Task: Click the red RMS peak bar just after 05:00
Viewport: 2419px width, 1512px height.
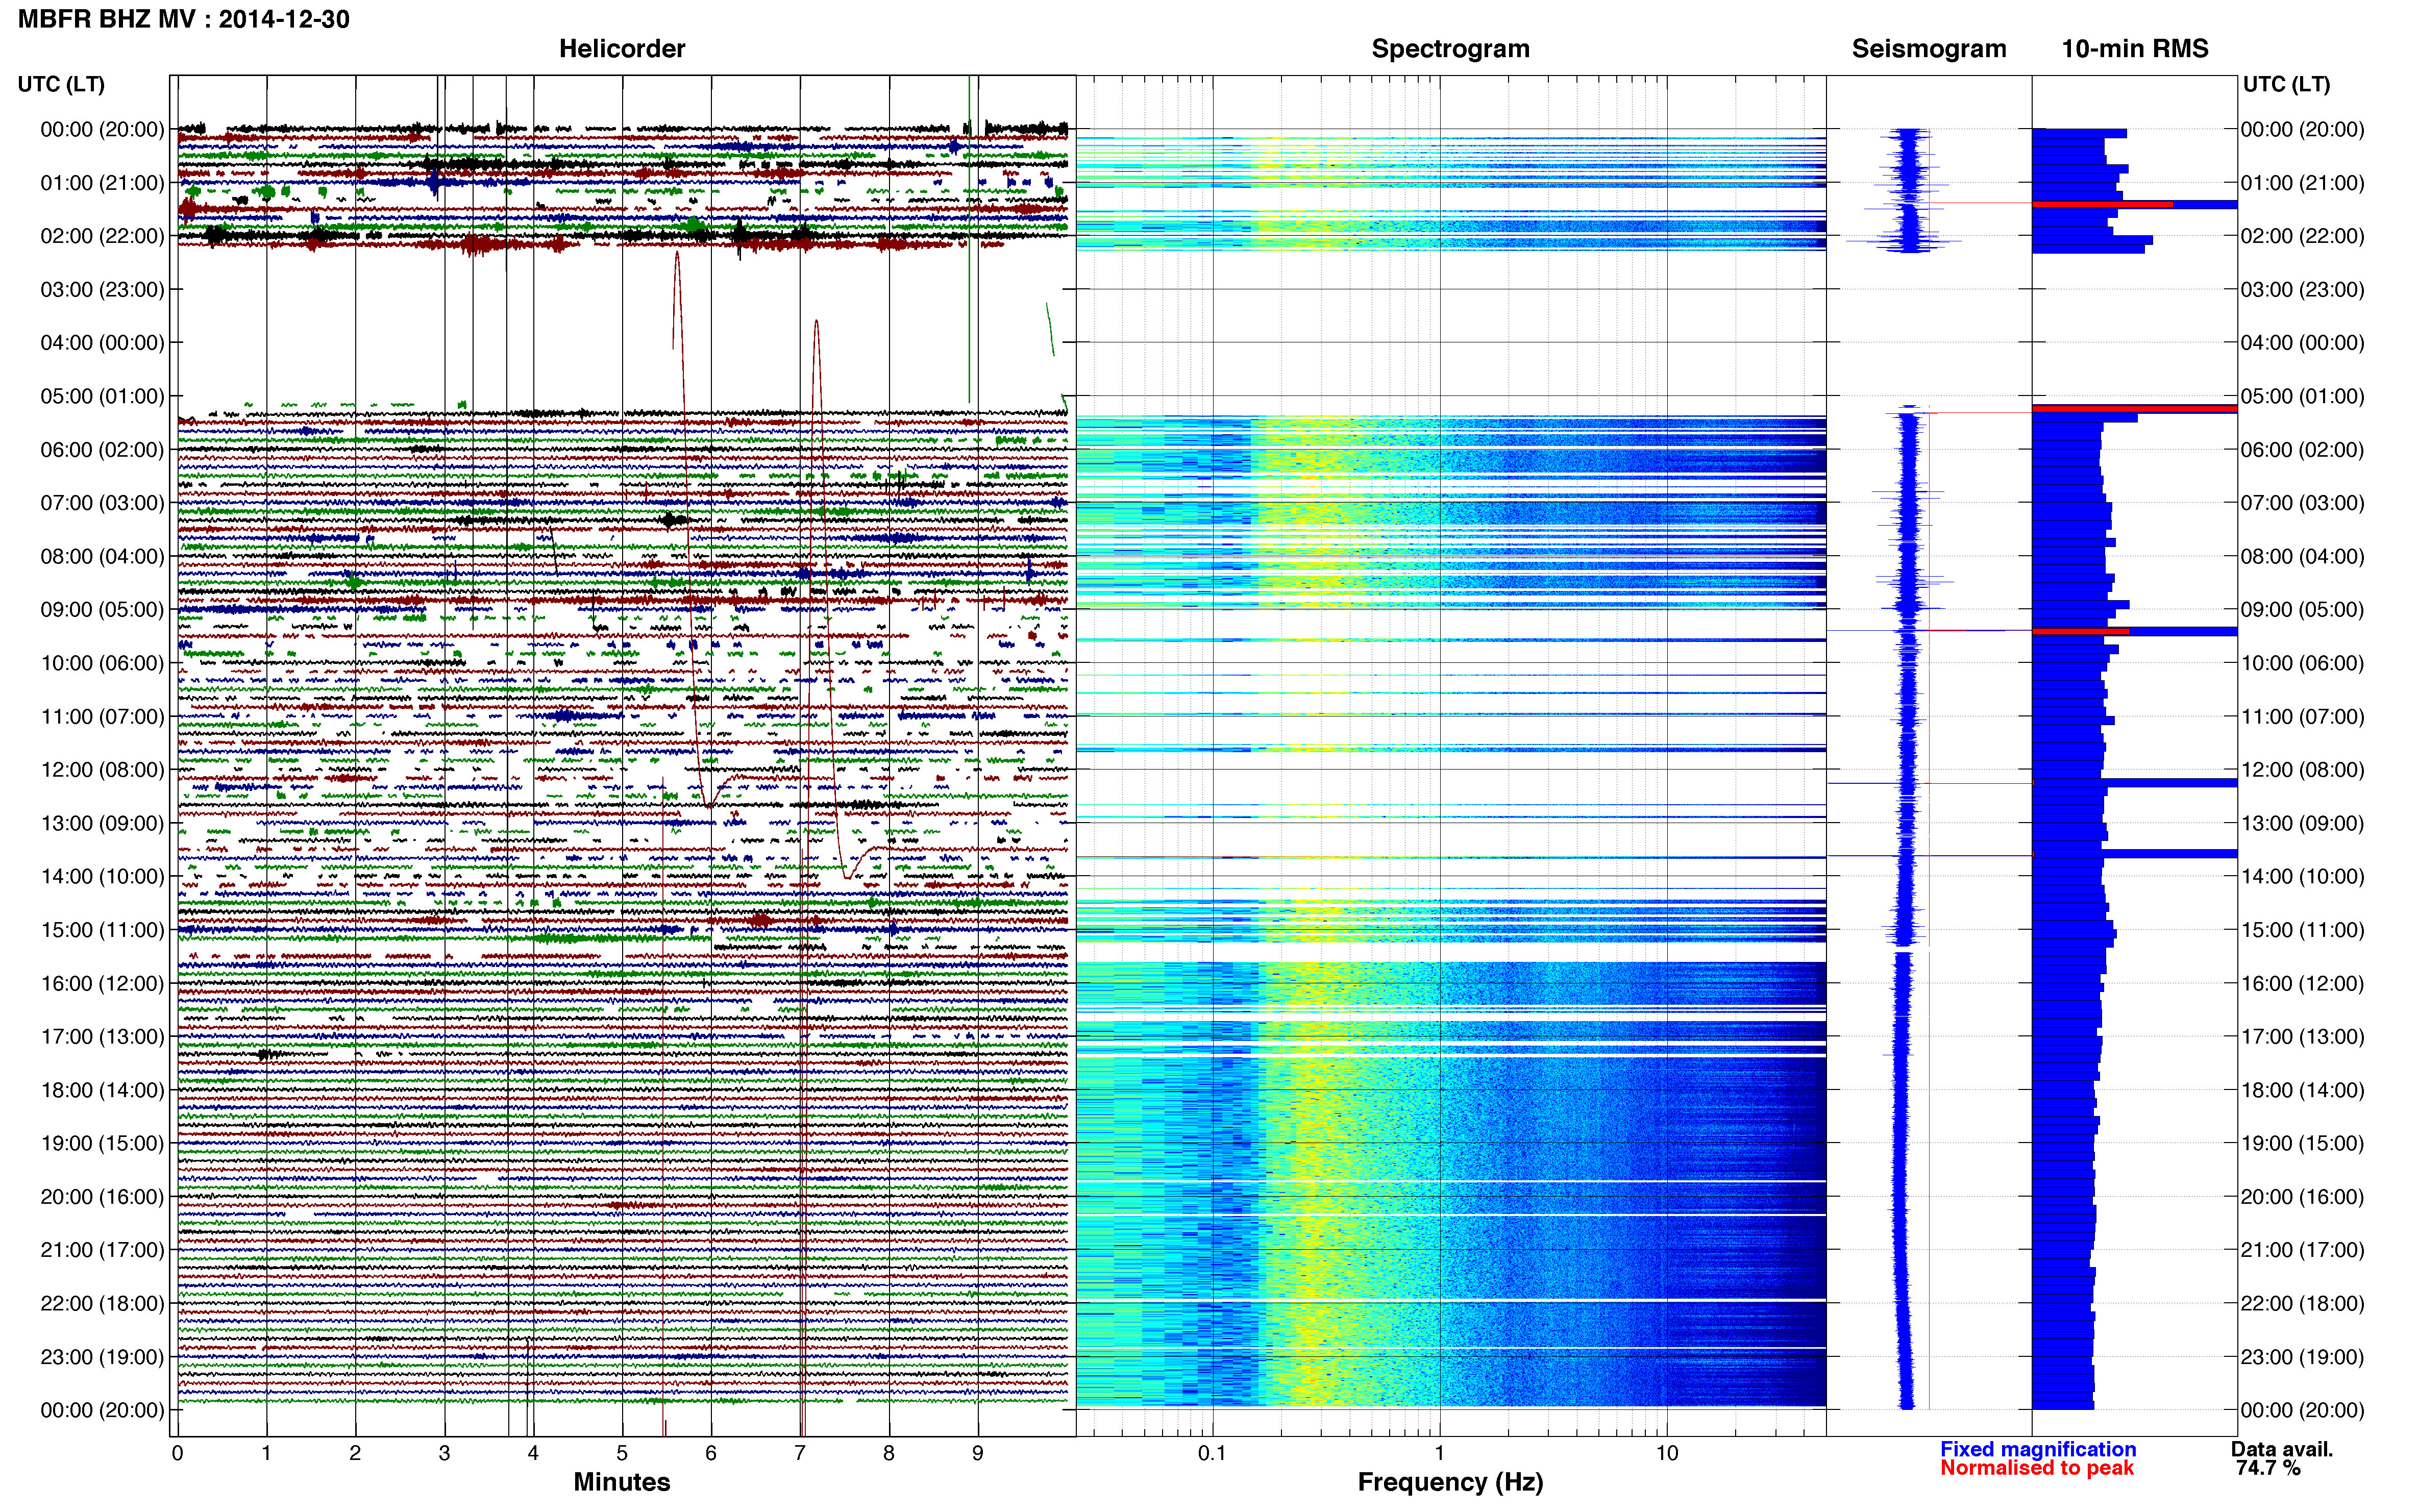Action: coord(2134,408)
